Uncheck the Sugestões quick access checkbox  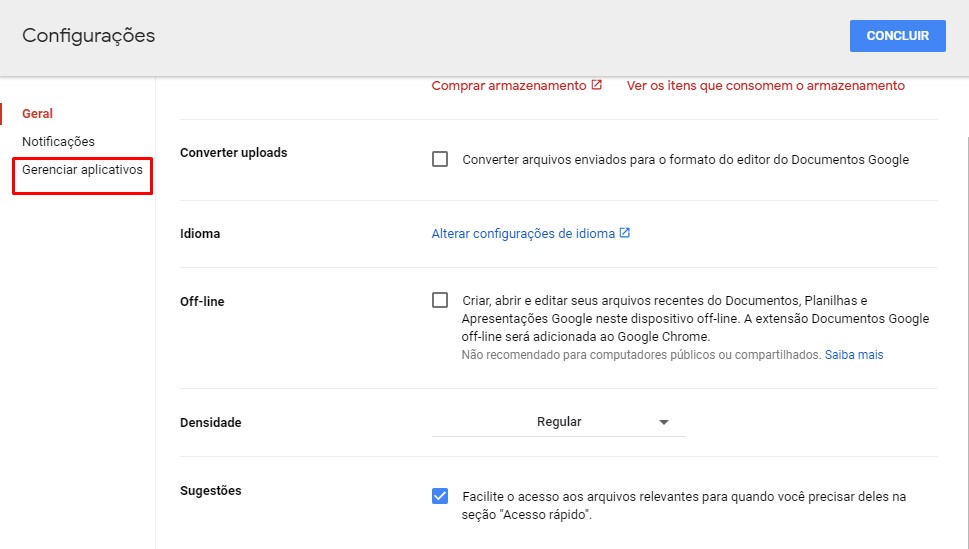pyautogui.click(x=440, y=496)
